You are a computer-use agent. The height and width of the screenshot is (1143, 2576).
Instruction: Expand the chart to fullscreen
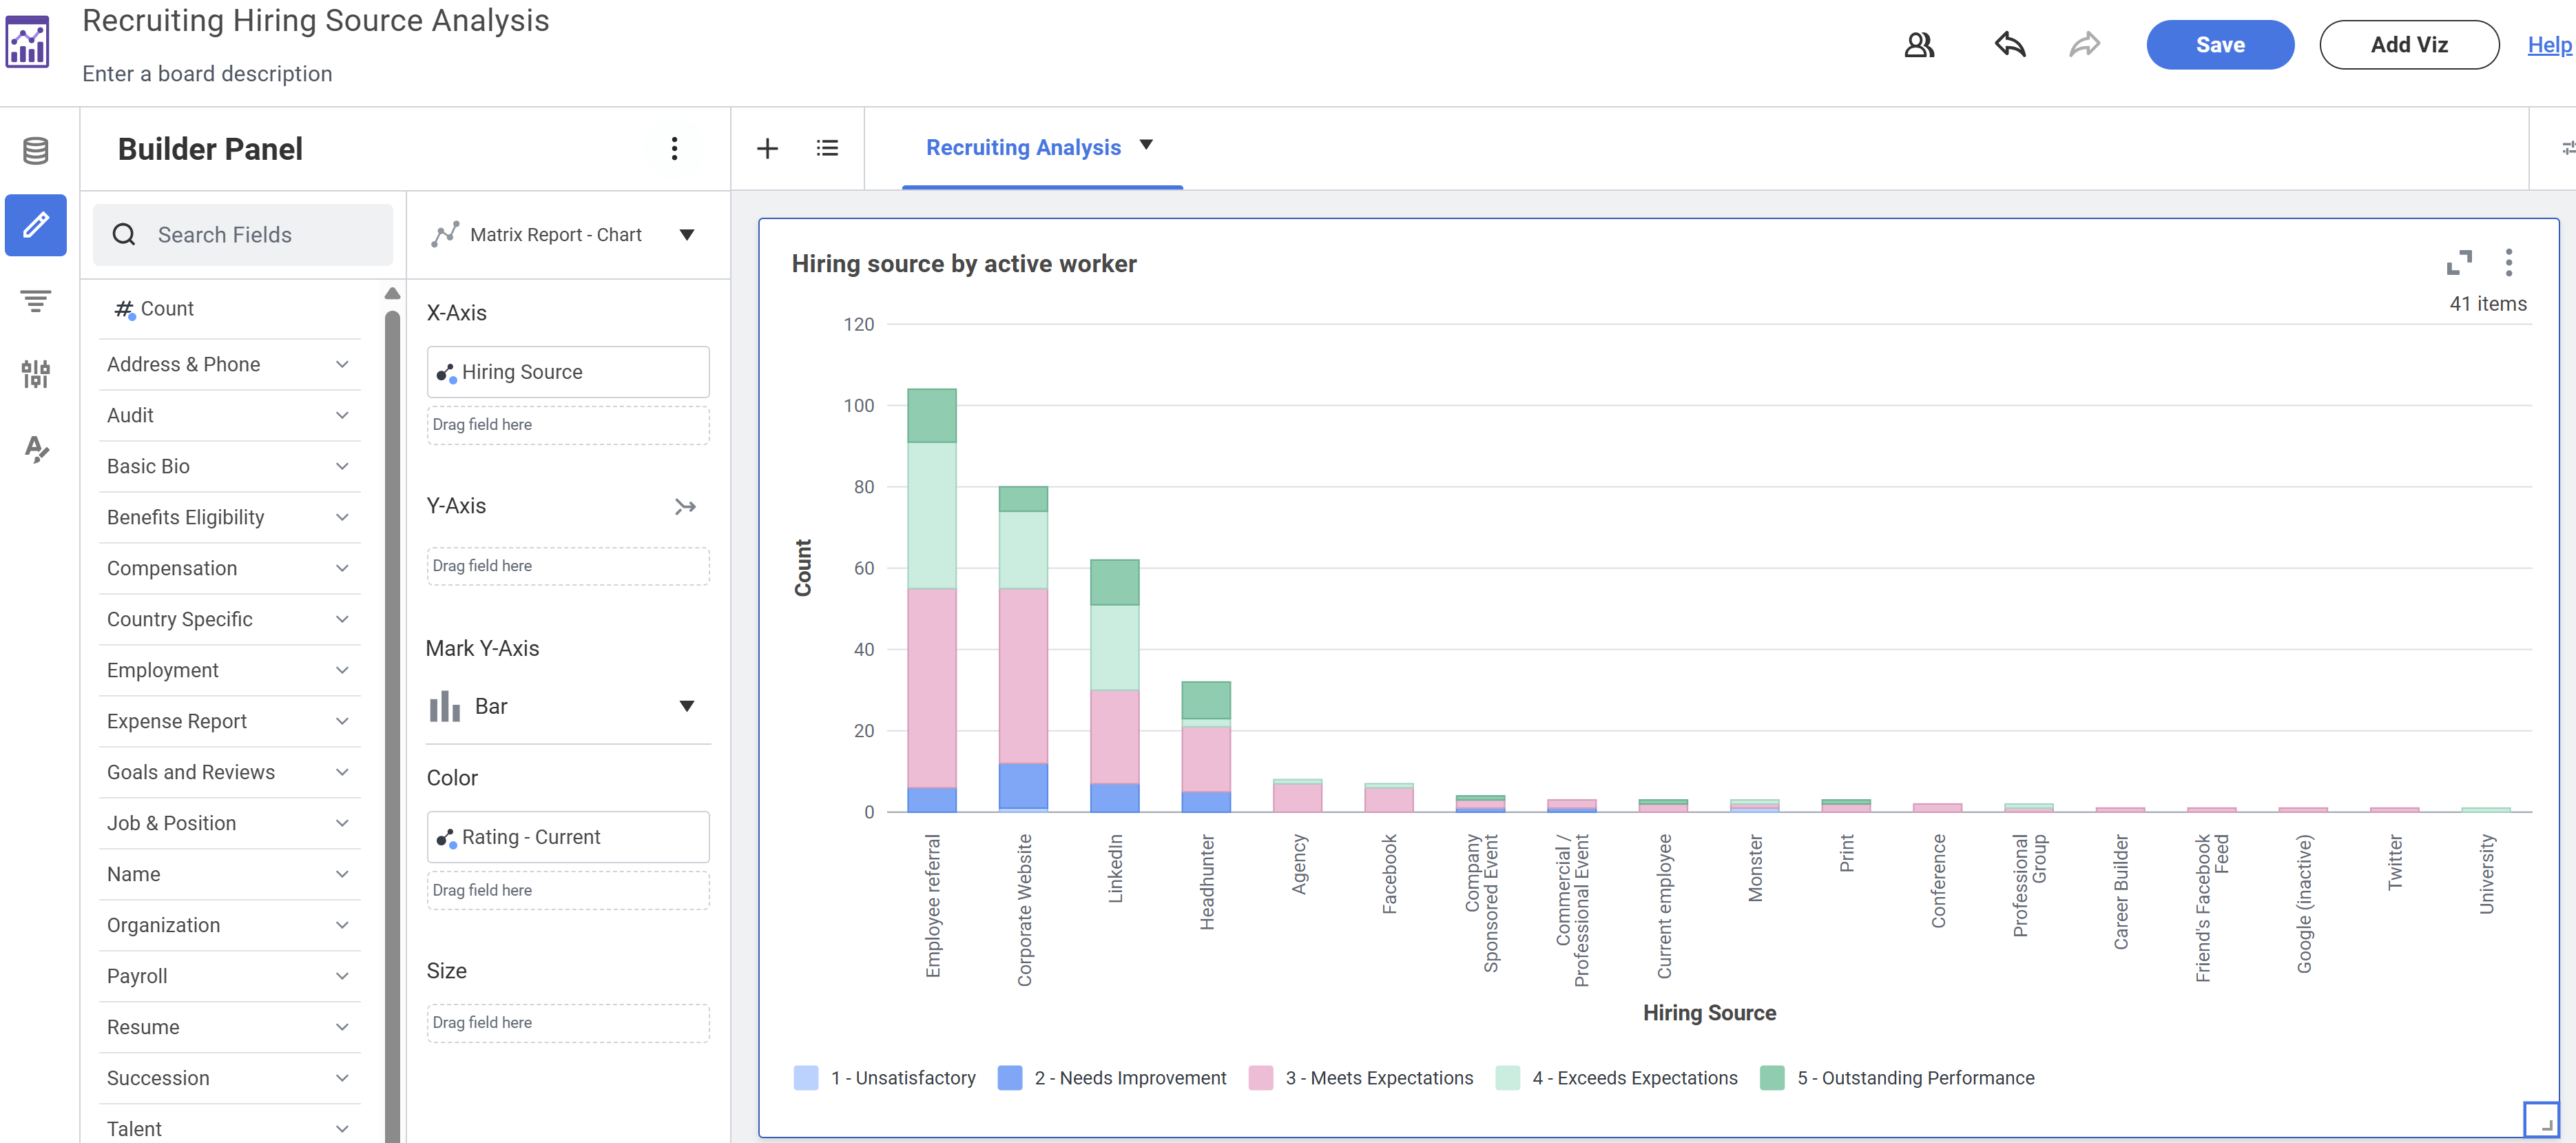2459,263
